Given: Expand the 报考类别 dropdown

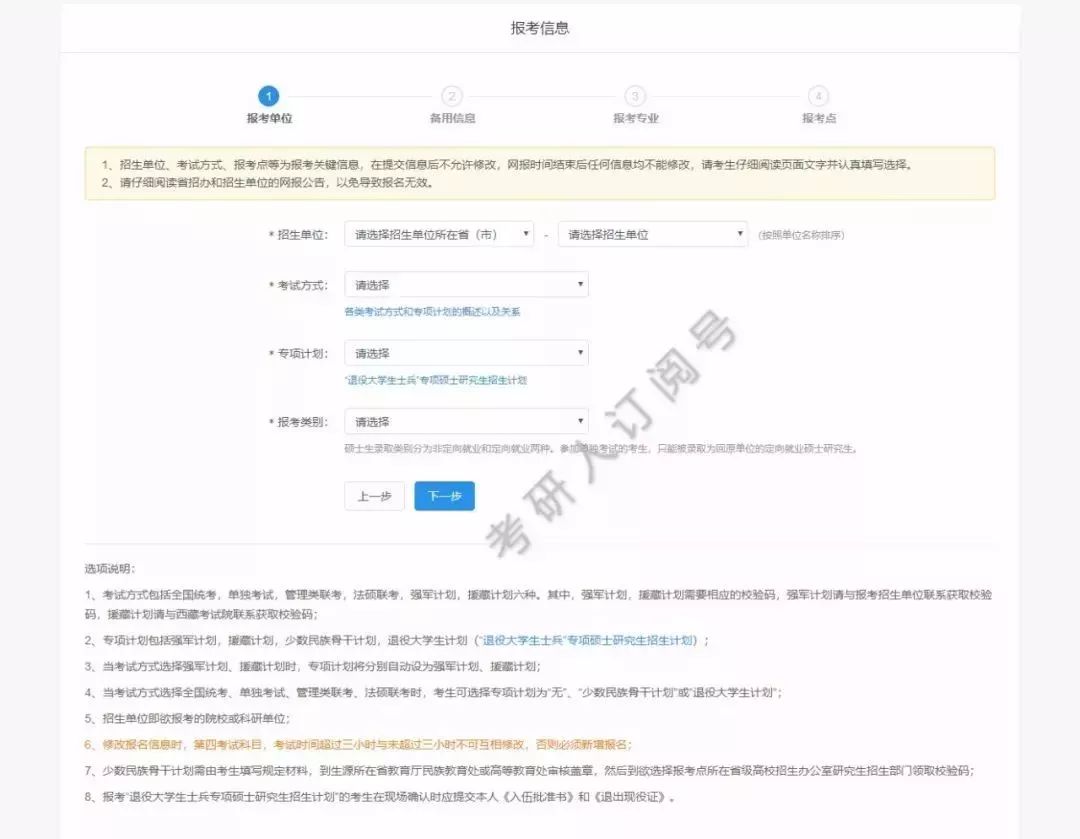Looking at the screenshot, I should click(x=466, y=422).
